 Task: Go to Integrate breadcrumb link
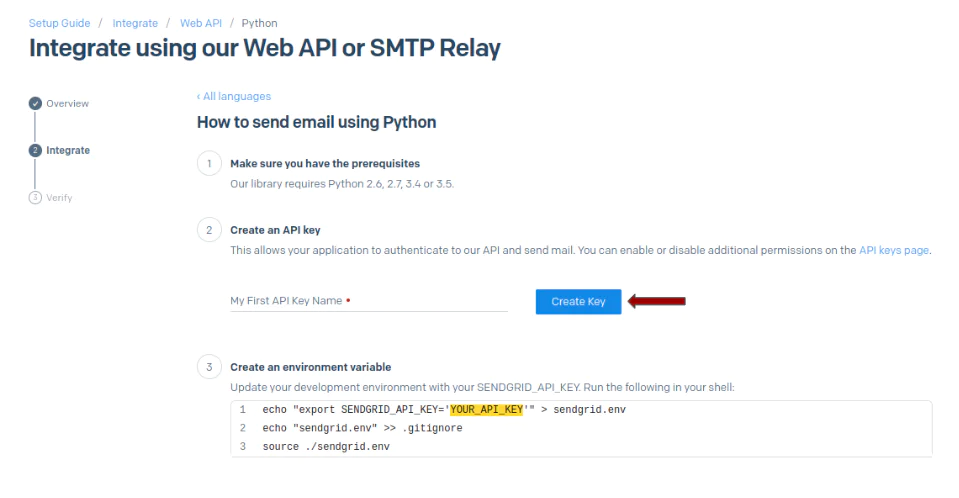click(x=135, y=23)
